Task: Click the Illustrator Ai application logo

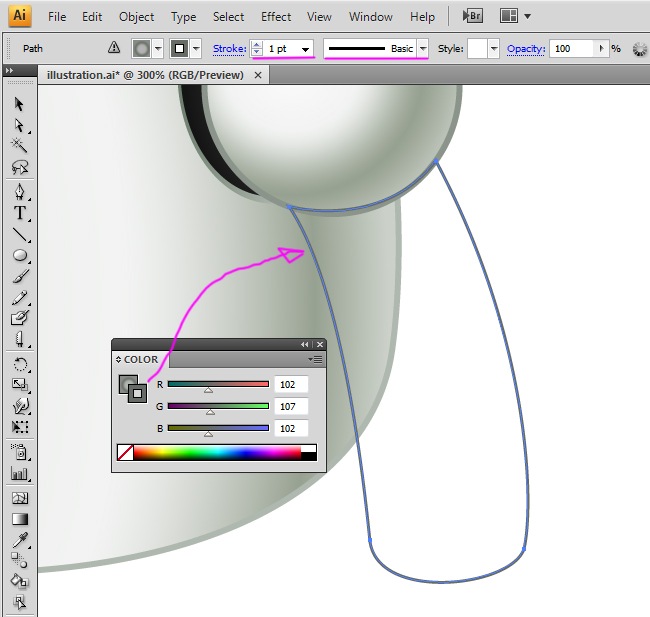Action: [20, 16]
